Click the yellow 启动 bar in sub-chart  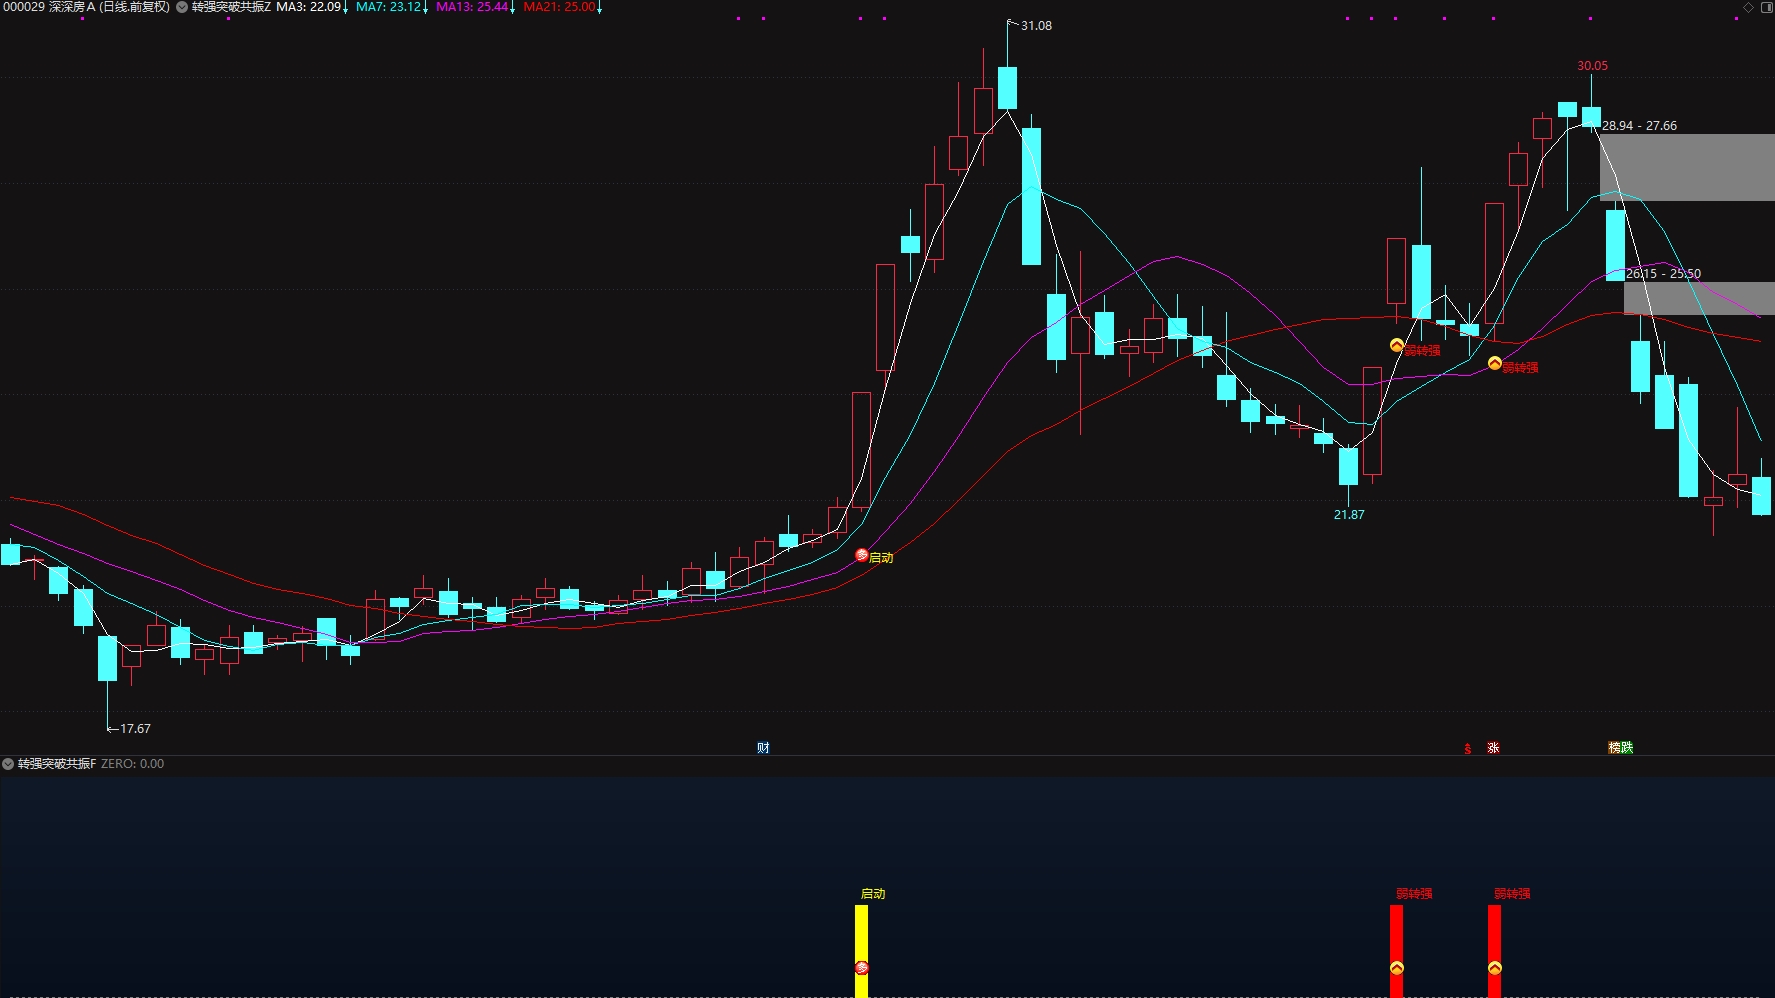(861, 951)
